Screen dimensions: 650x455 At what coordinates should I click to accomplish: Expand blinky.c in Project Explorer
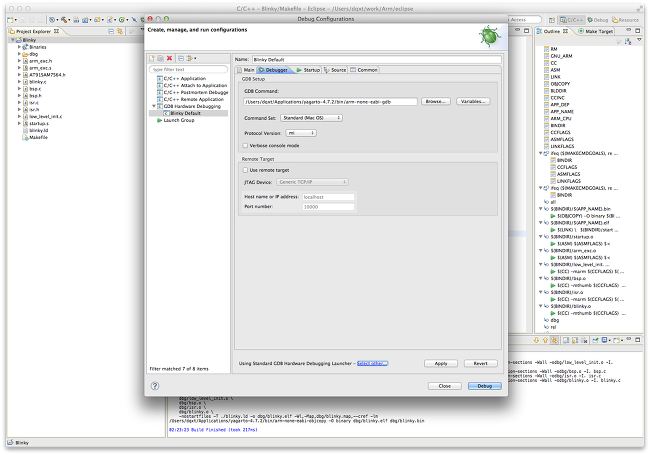coord(19,82)
